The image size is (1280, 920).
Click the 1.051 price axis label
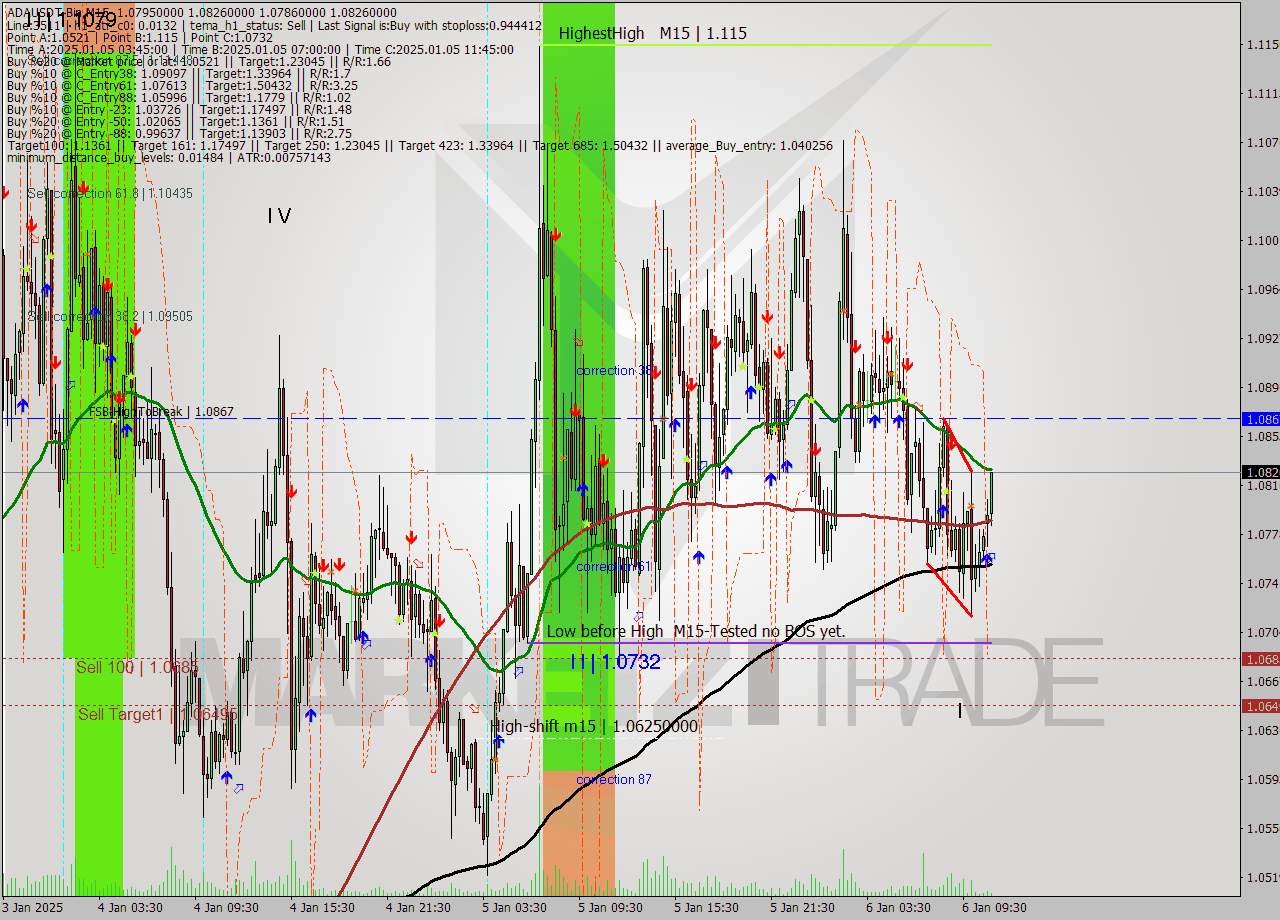pyautogui.click(x=1263, y=878)
